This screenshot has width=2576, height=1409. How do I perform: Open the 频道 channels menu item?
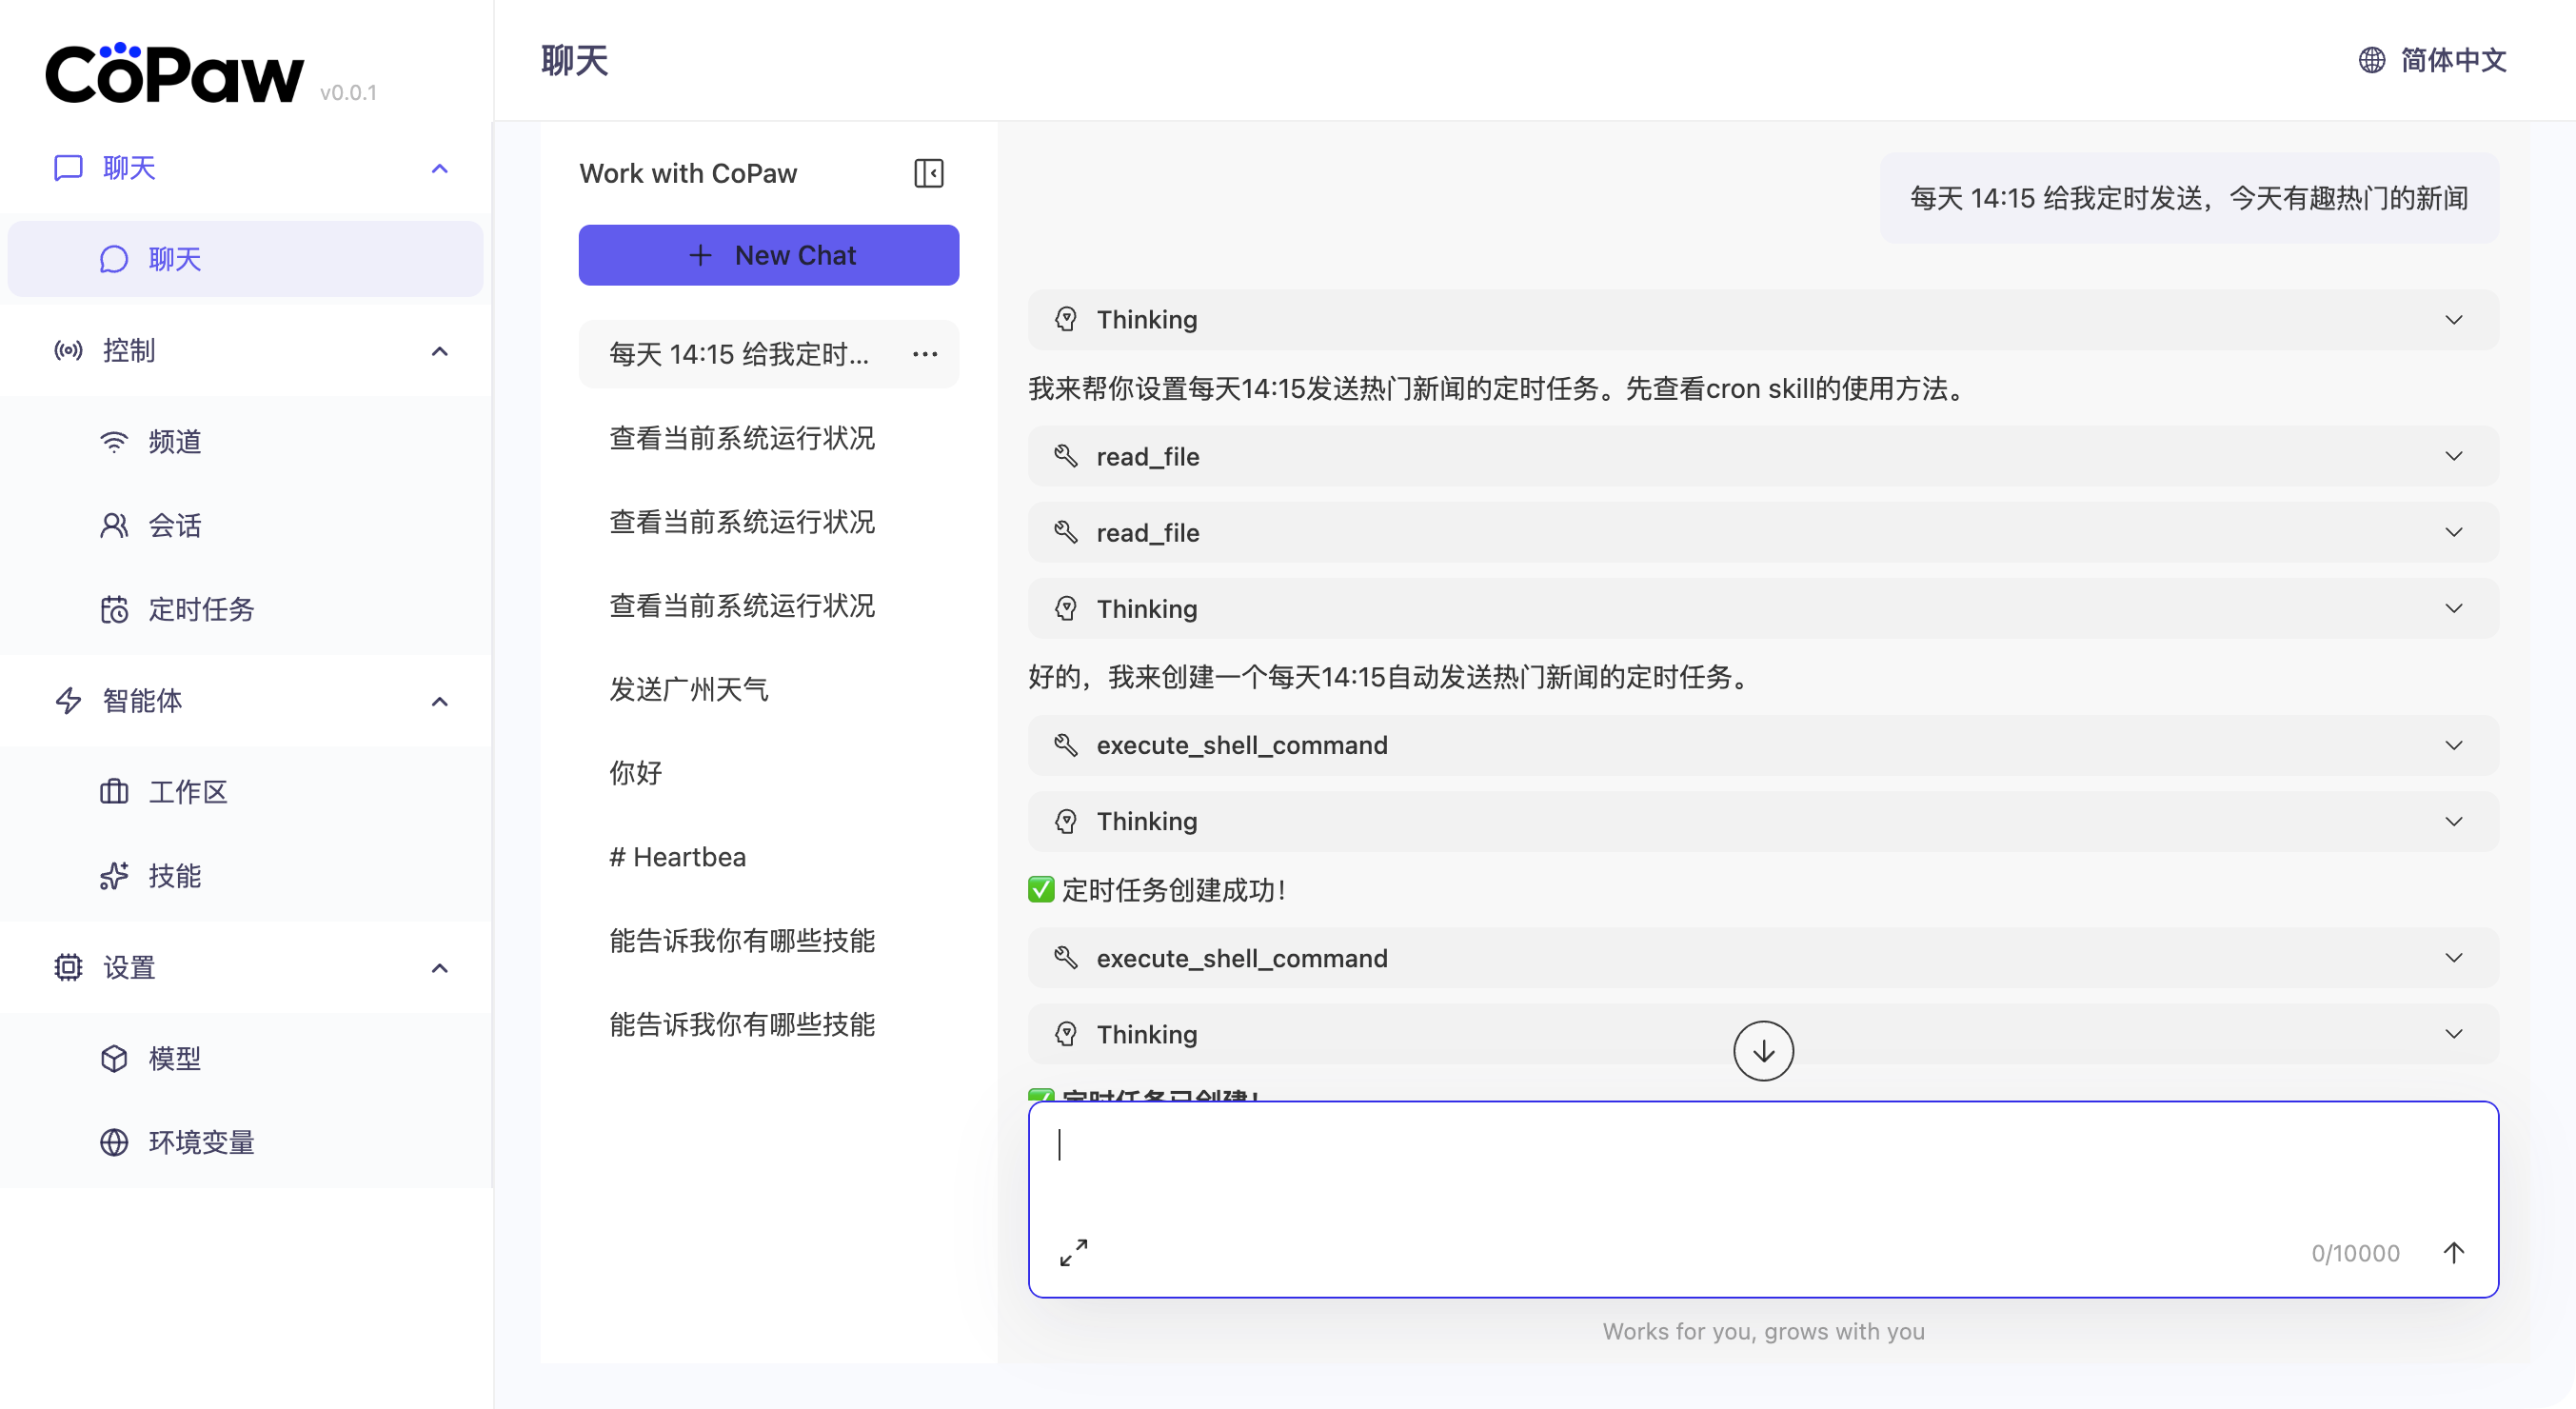[x=174, y=442]
